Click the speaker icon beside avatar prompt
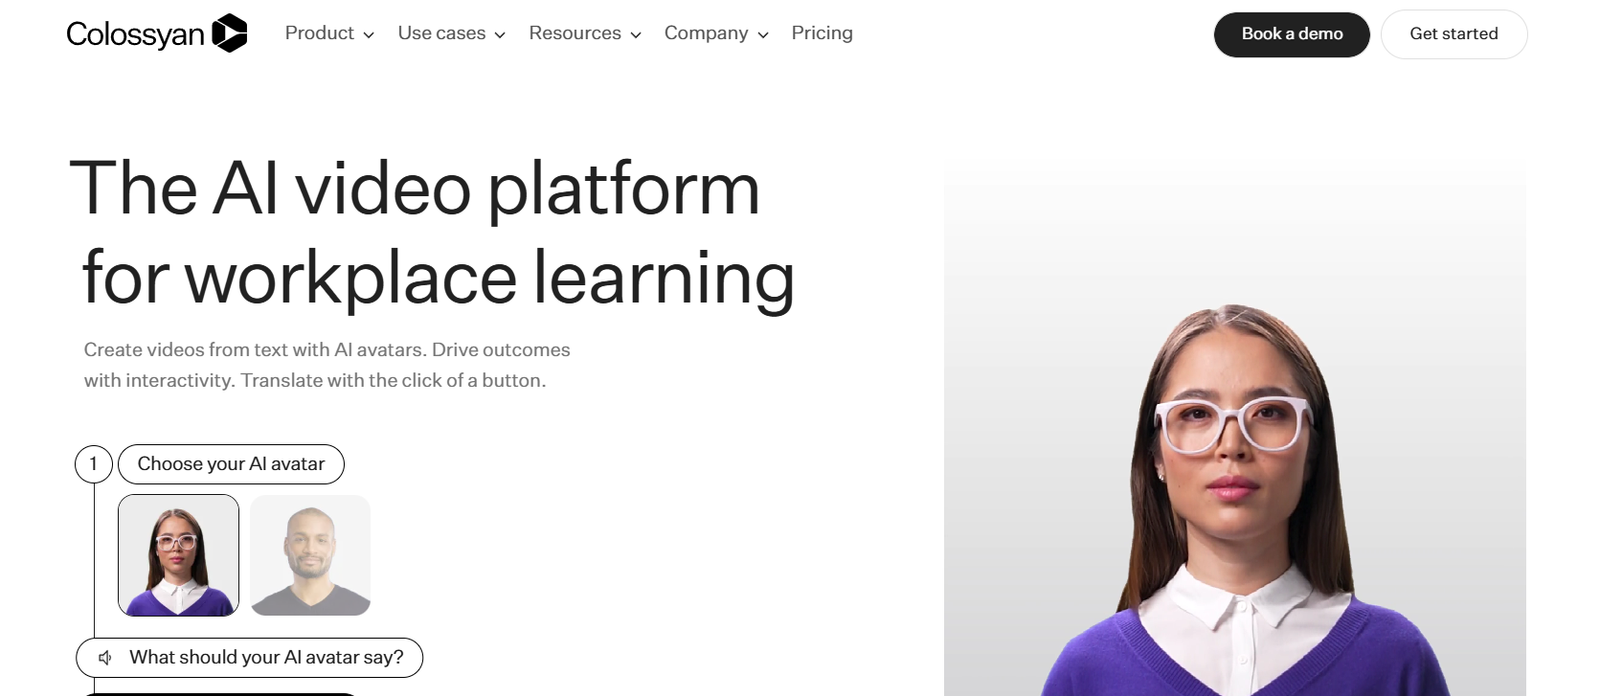1600x696 pixels. pyautogui.click(x=105, y=657)
